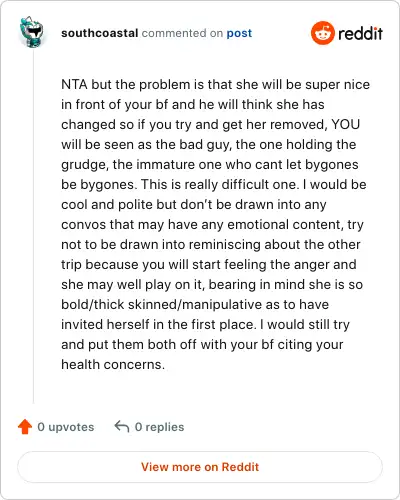The image size is (400, 500).
Task: Click the "commented on" header text
Action: coord(182,33)
